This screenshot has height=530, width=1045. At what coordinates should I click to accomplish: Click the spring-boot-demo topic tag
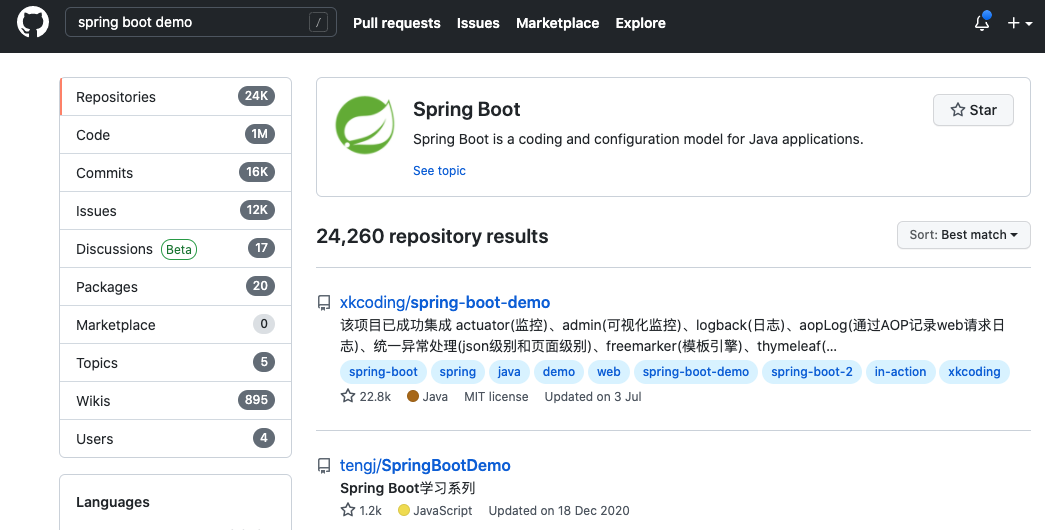tap(696, 372)
